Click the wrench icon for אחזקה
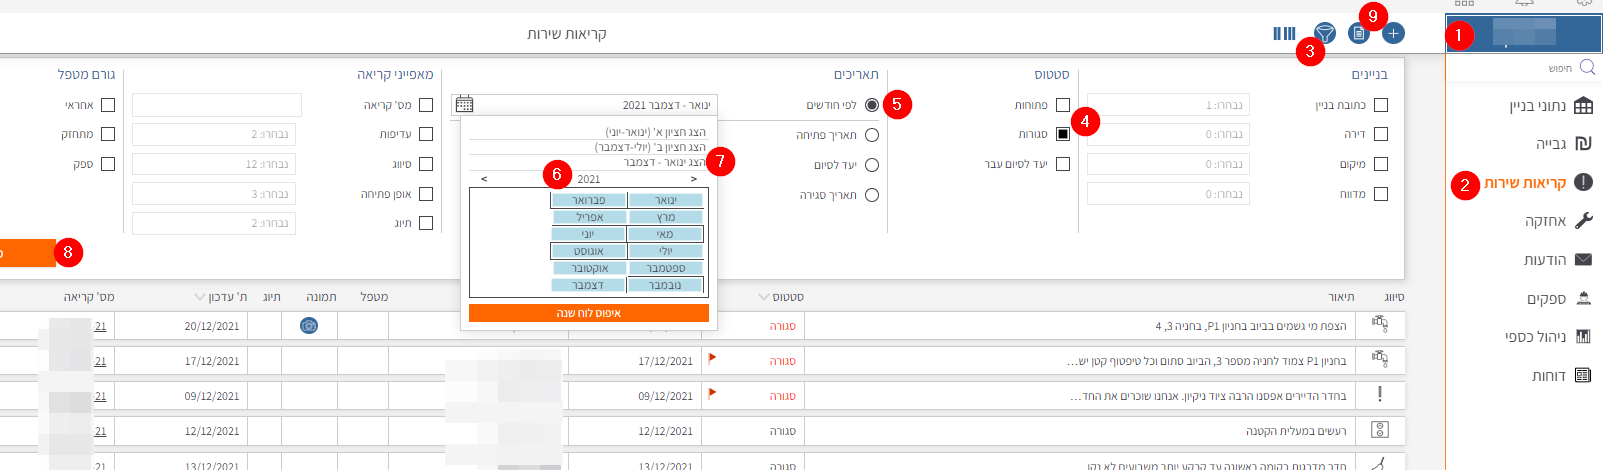1603x470 pixels. coord(1583,221)
